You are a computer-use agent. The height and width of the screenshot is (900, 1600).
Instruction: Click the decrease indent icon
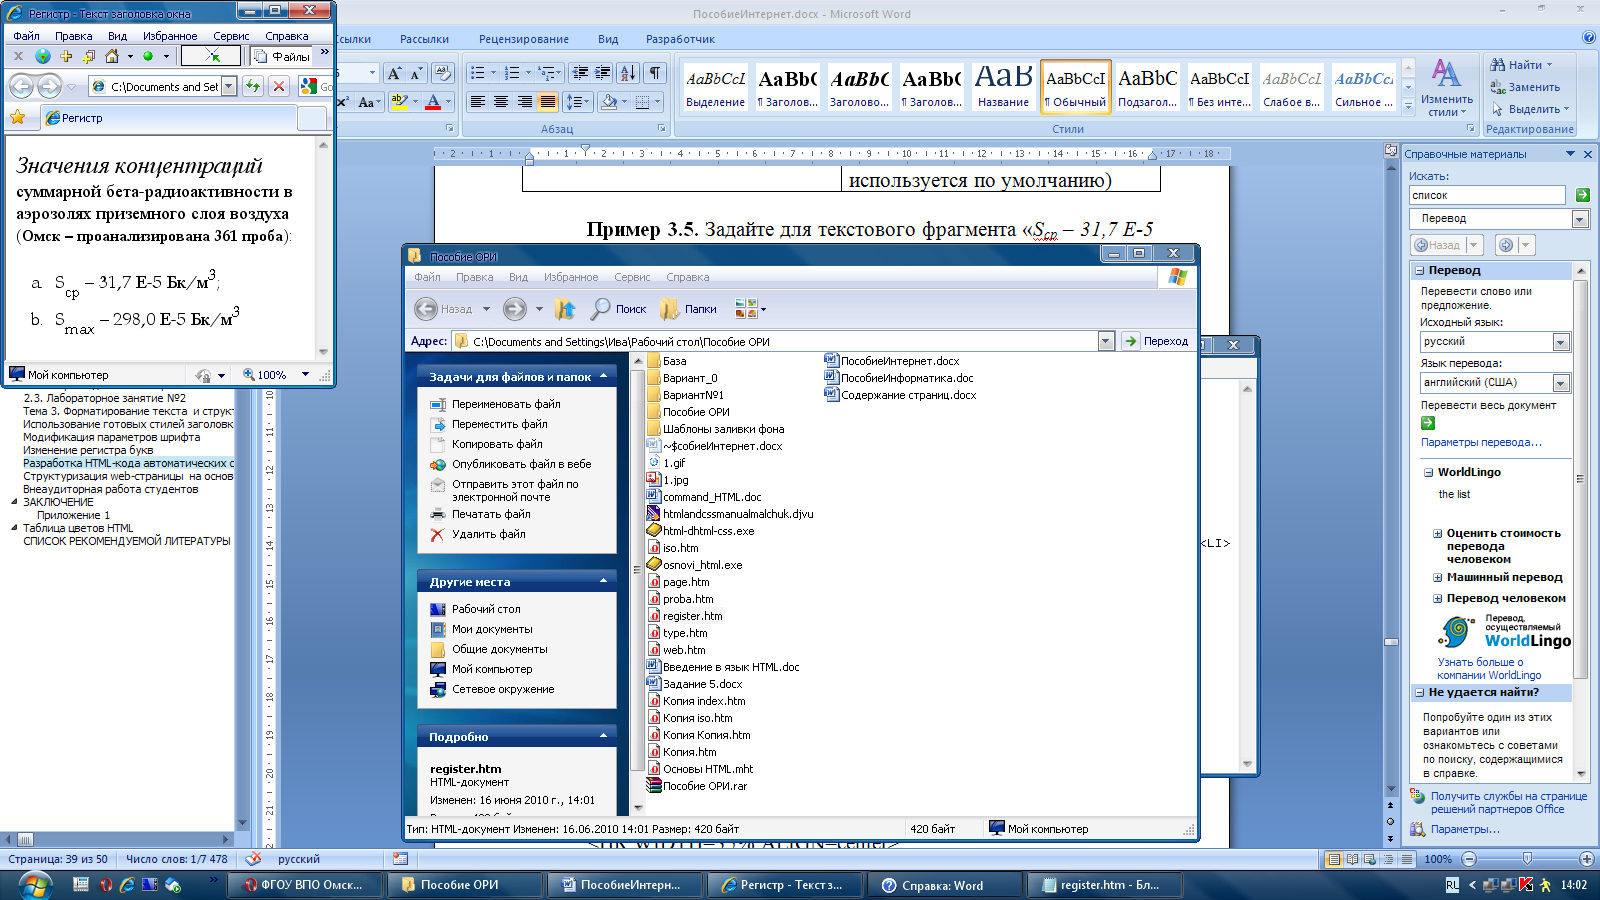pos(580,73)
